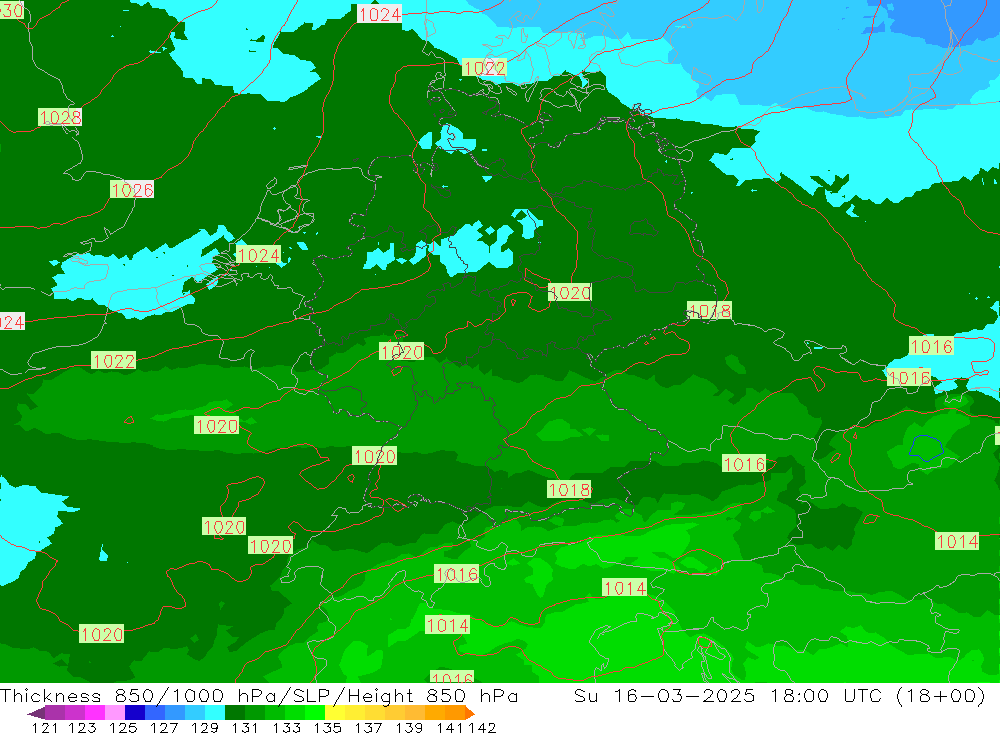Viewport: 1000px width, 733px height.
Task: Click the 1018 label overlapping the eastern border line
Action: click(x=709, y=311)
